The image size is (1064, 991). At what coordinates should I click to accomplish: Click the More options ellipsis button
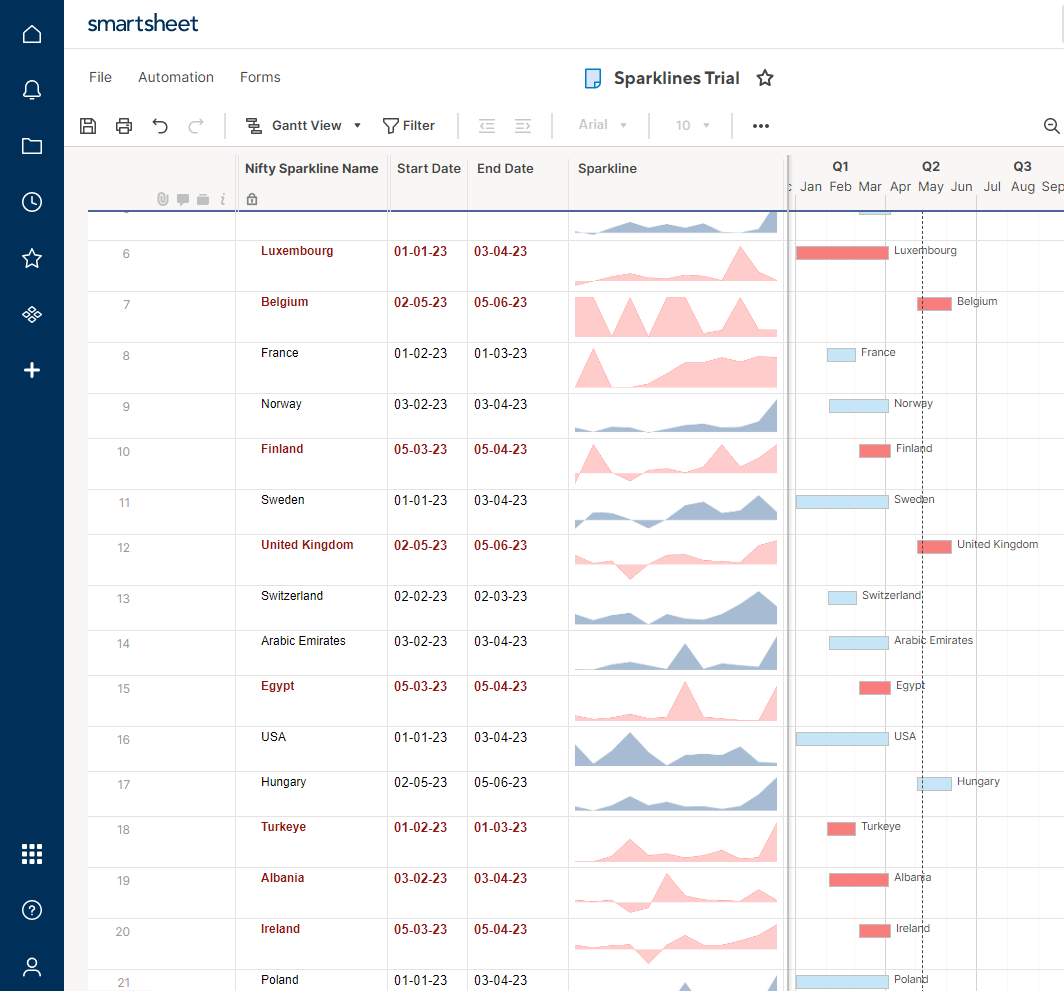(x=761, y=126)
